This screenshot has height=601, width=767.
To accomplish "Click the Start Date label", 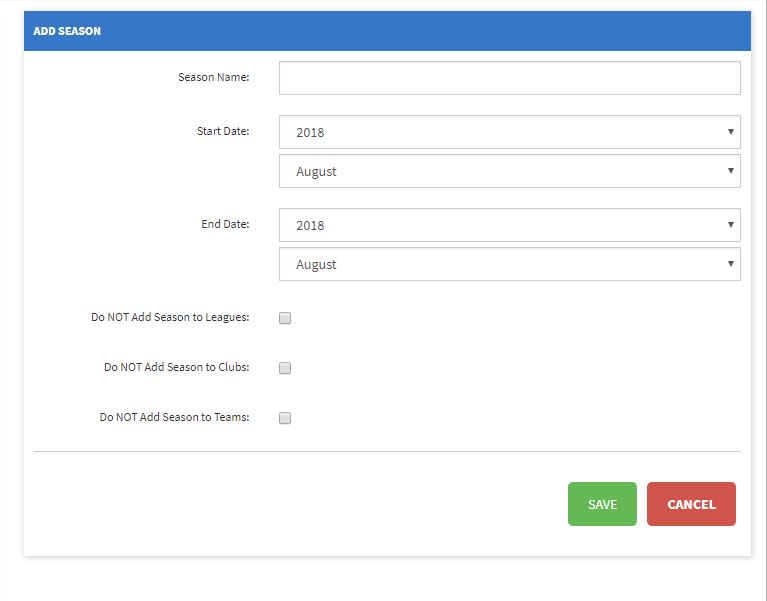I will pyautogui.click(x=223, y=131).
